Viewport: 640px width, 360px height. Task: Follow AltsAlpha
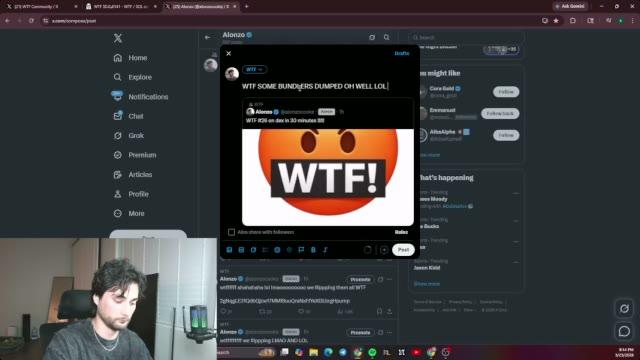(506, 135)
